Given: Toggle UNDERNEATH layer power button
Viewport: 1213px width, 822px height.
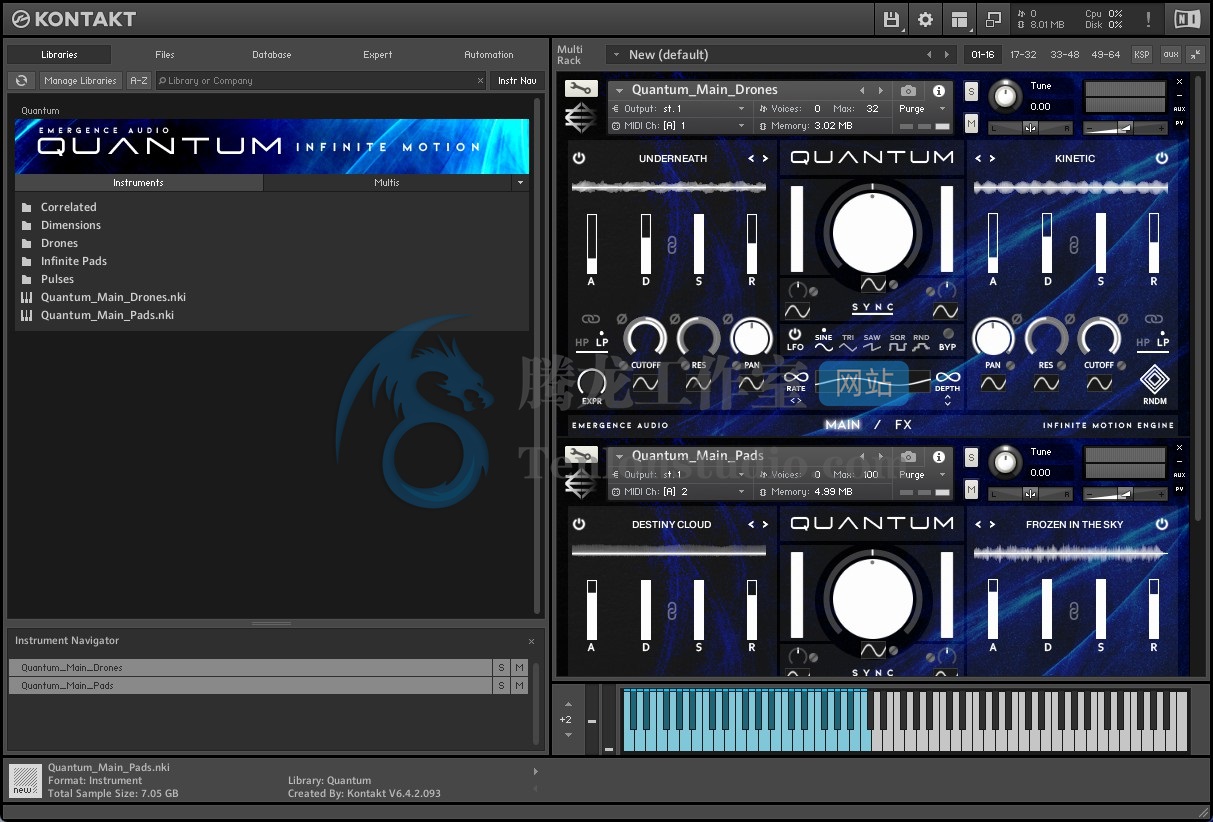Looking at the screenshot, I should coord(578,158).
